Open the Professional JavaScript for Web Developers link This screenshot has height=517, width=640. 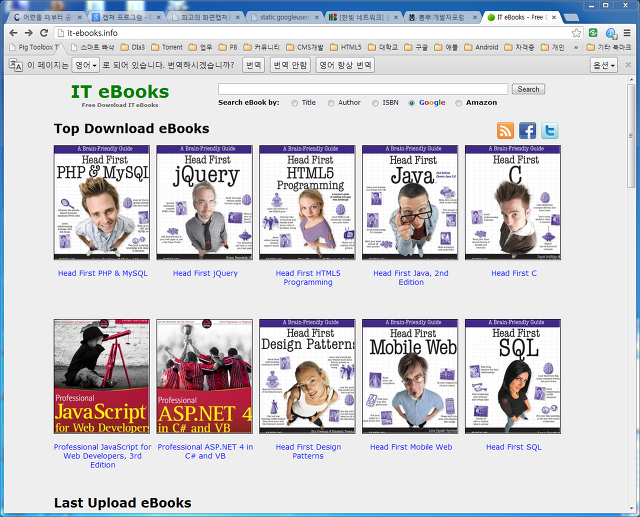pyautogui.click(x=102, y=456)
